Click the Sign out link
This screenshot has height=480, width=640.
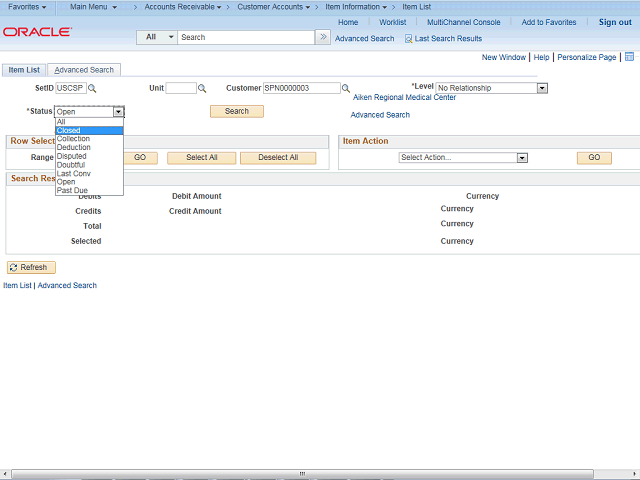[x=615, y=22]
